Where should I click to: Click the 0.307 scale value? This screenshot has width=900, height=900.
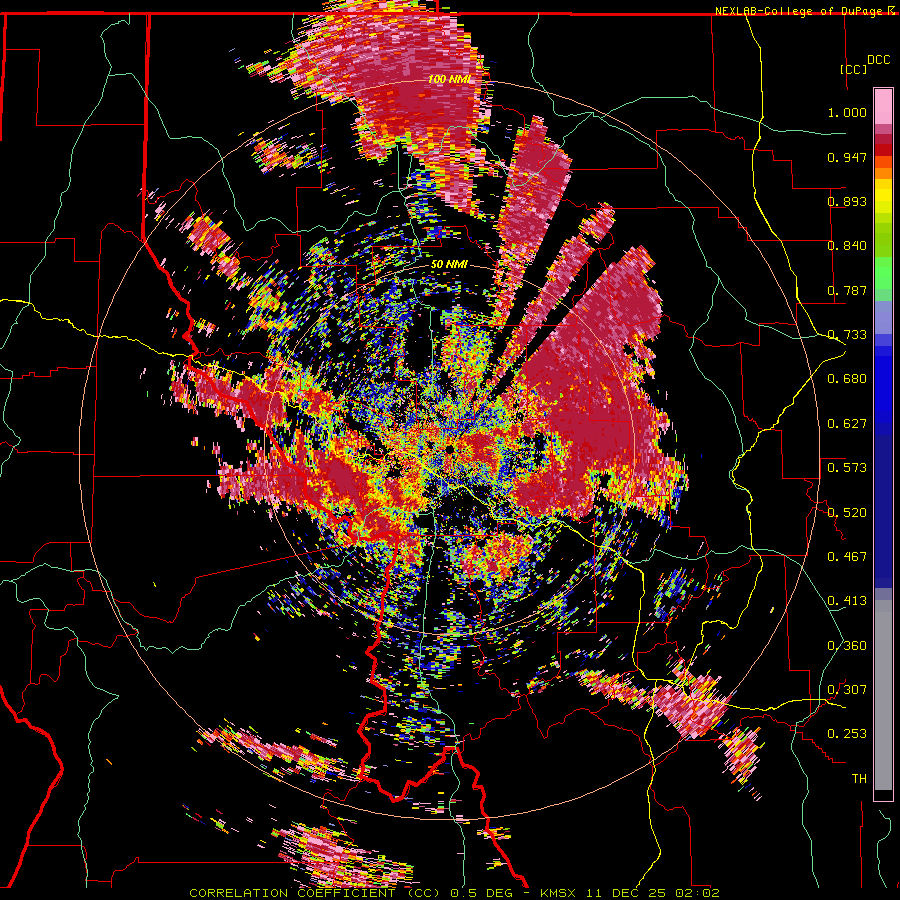pos(847,689)
